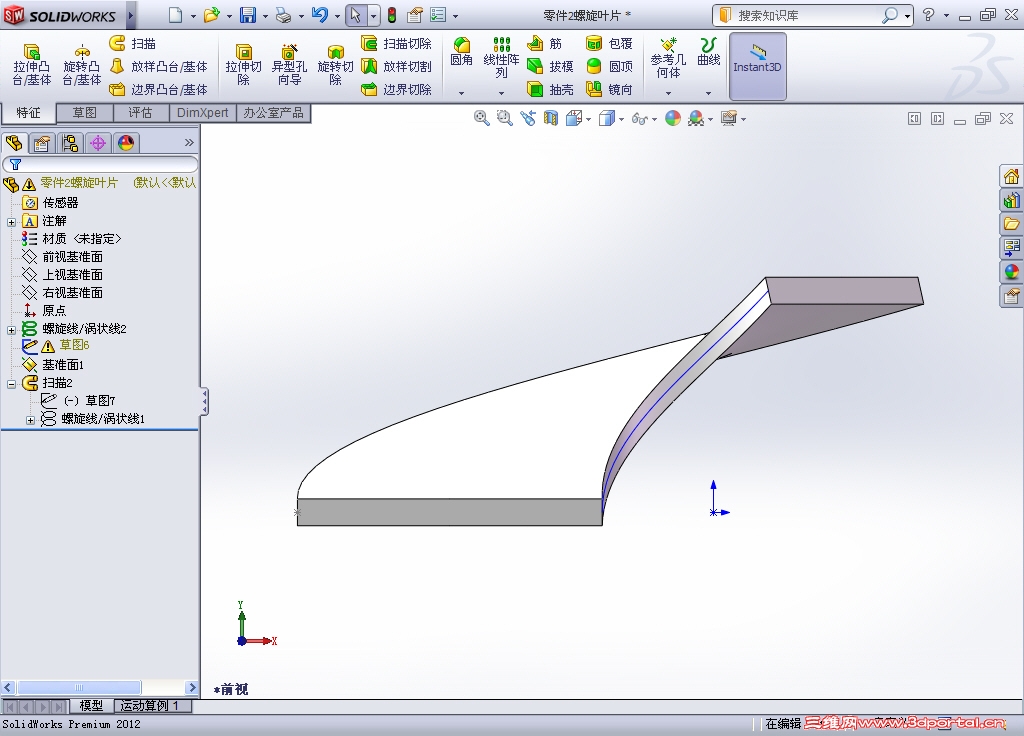Select the 边界凸台/基体 boundary boss tool
1024x736 pixels.
coord(158,89)
